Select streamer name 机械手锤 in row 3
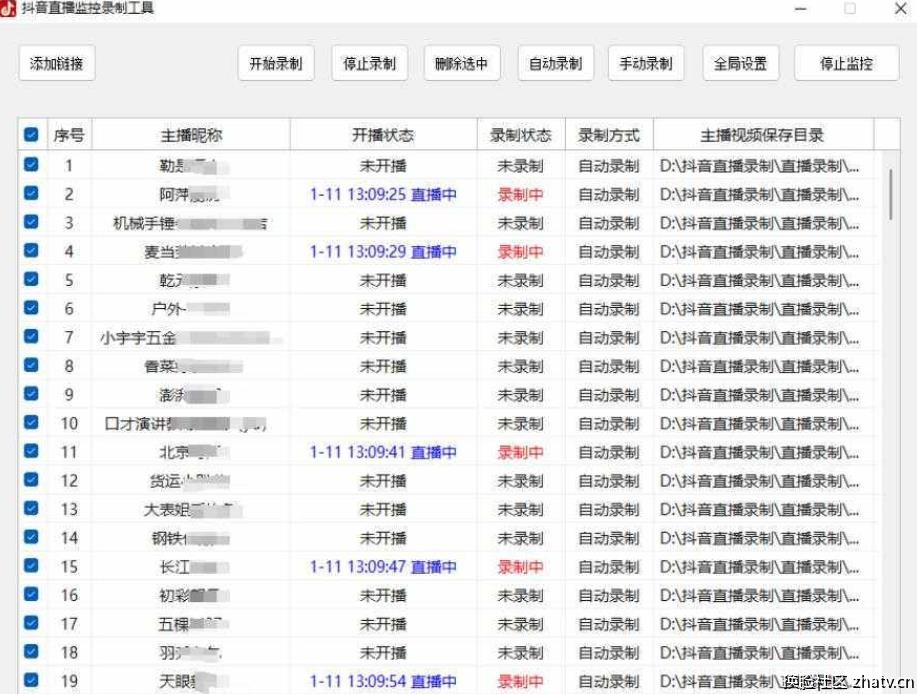The width and height of the screenshot is (917, 694). [144, 223]
